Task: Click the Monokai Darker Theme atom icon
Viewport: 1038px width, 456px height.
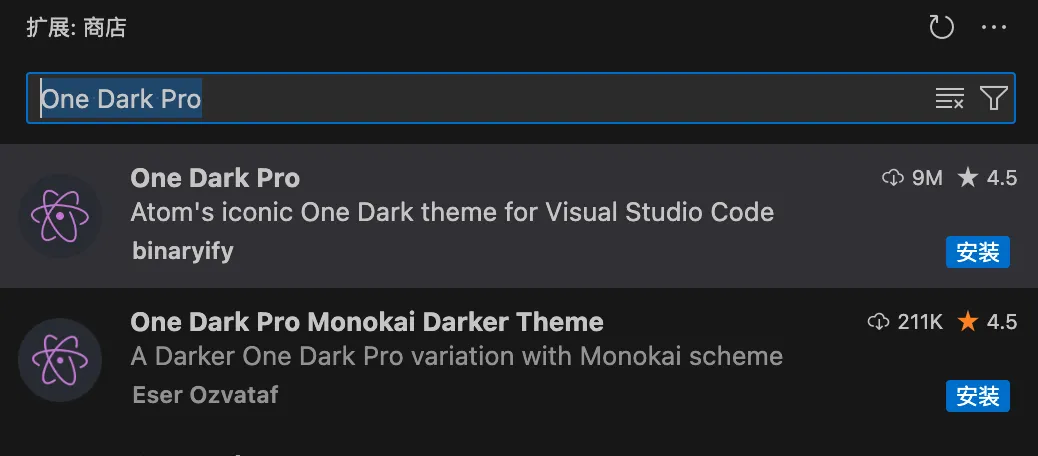Action: coord(60,359)
